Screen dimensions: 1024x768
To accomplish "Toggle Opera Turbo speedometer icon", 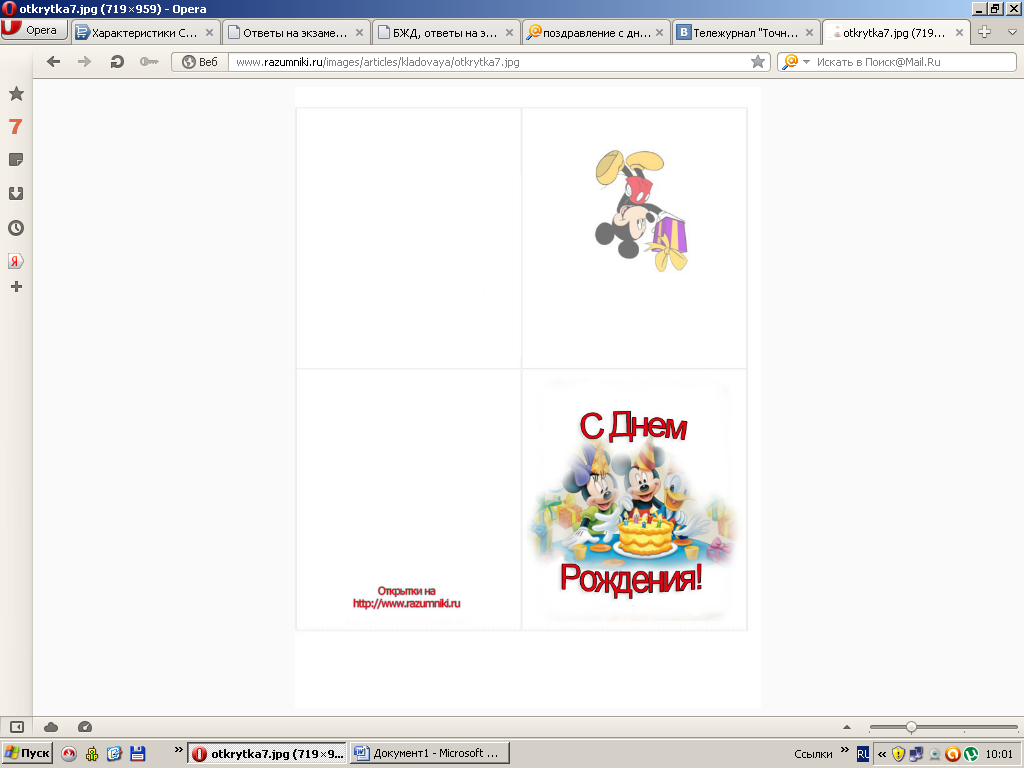I will (x=85, y=727).
